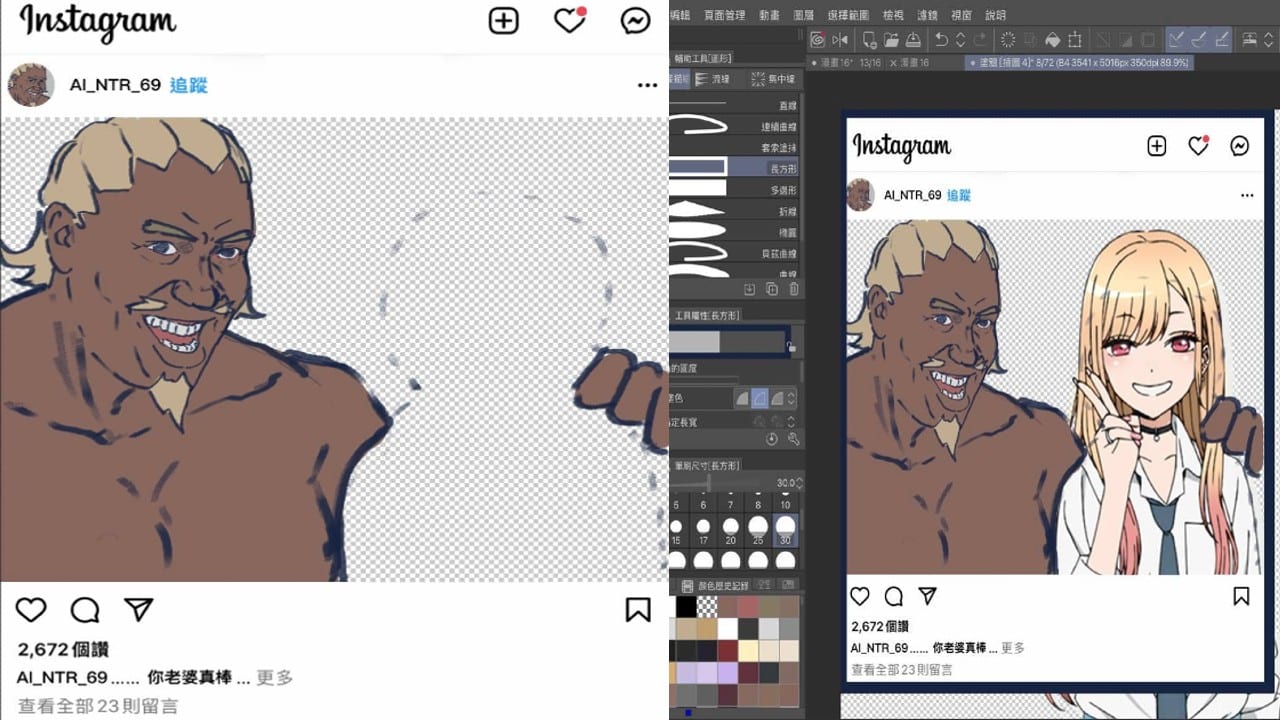1280x720 pixels.
Task: Toggle the lock icon beside gray tool preview
Action: (791, 345)
